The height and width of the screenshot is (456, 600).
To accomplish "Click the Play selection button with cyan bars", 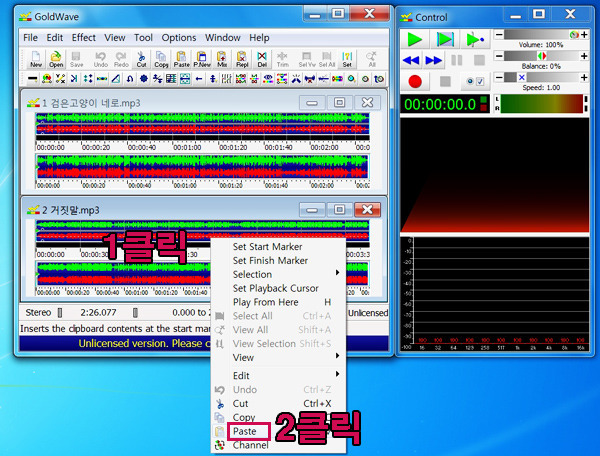I will point(445,39).
